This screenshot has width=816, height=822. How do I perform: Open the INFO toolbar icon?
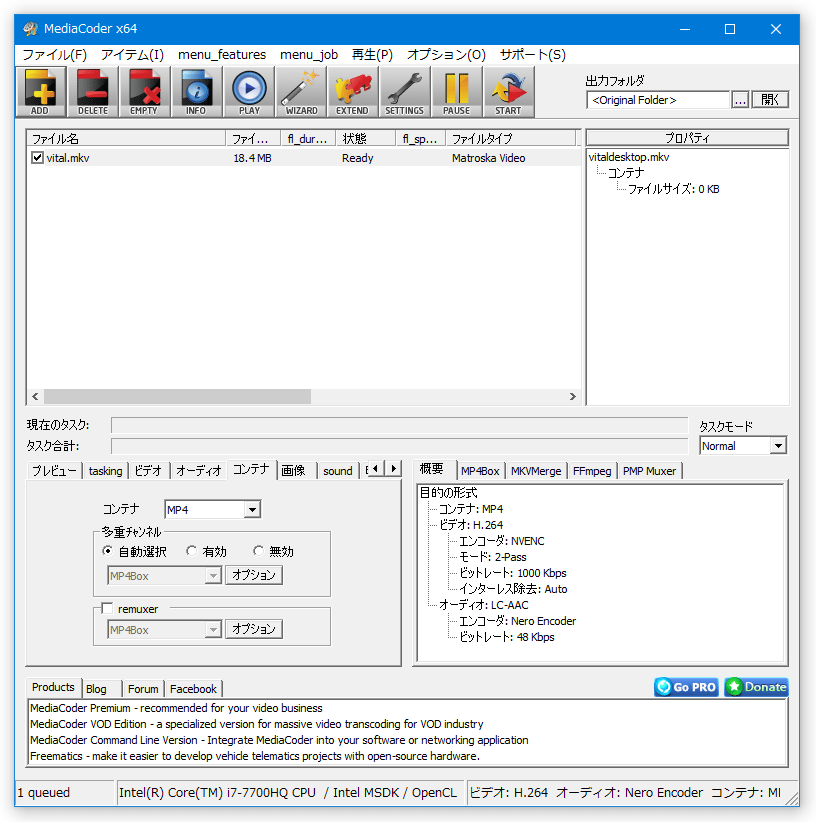pyautogui.click(x=196, y=91)
